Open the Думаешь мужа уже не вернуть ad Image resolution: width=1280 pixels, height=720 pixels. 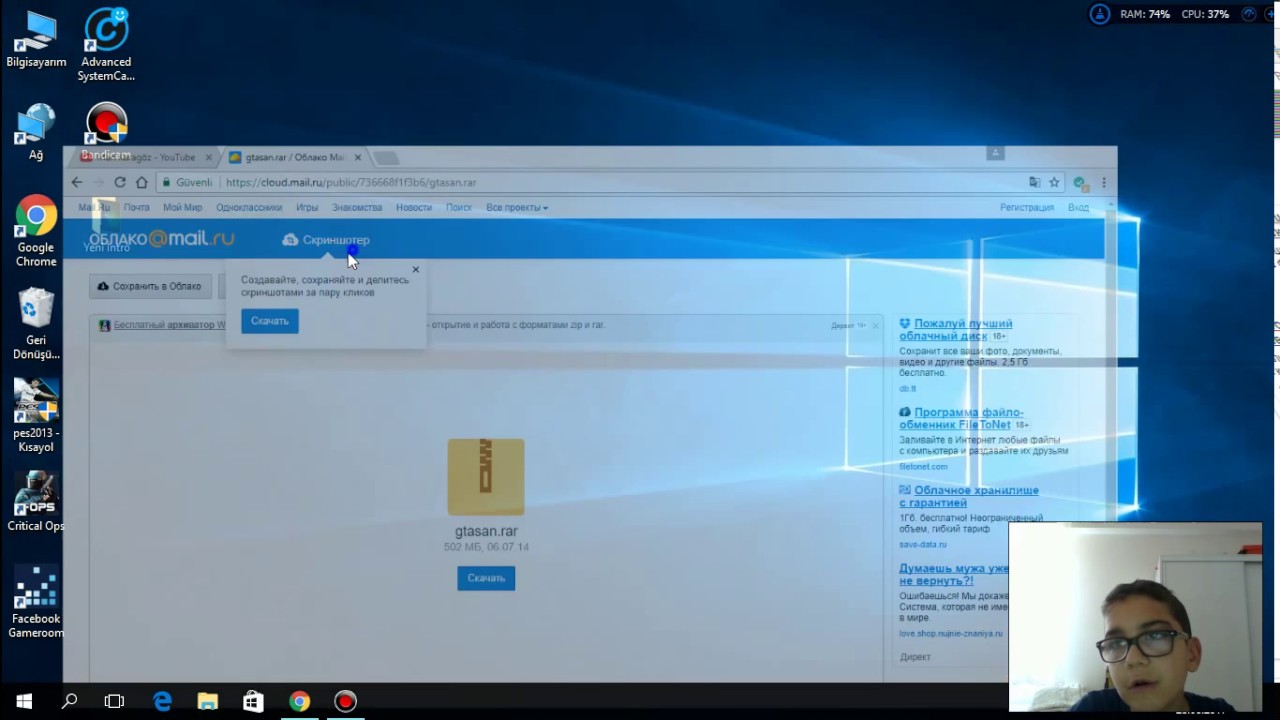(x=954, y=574)
